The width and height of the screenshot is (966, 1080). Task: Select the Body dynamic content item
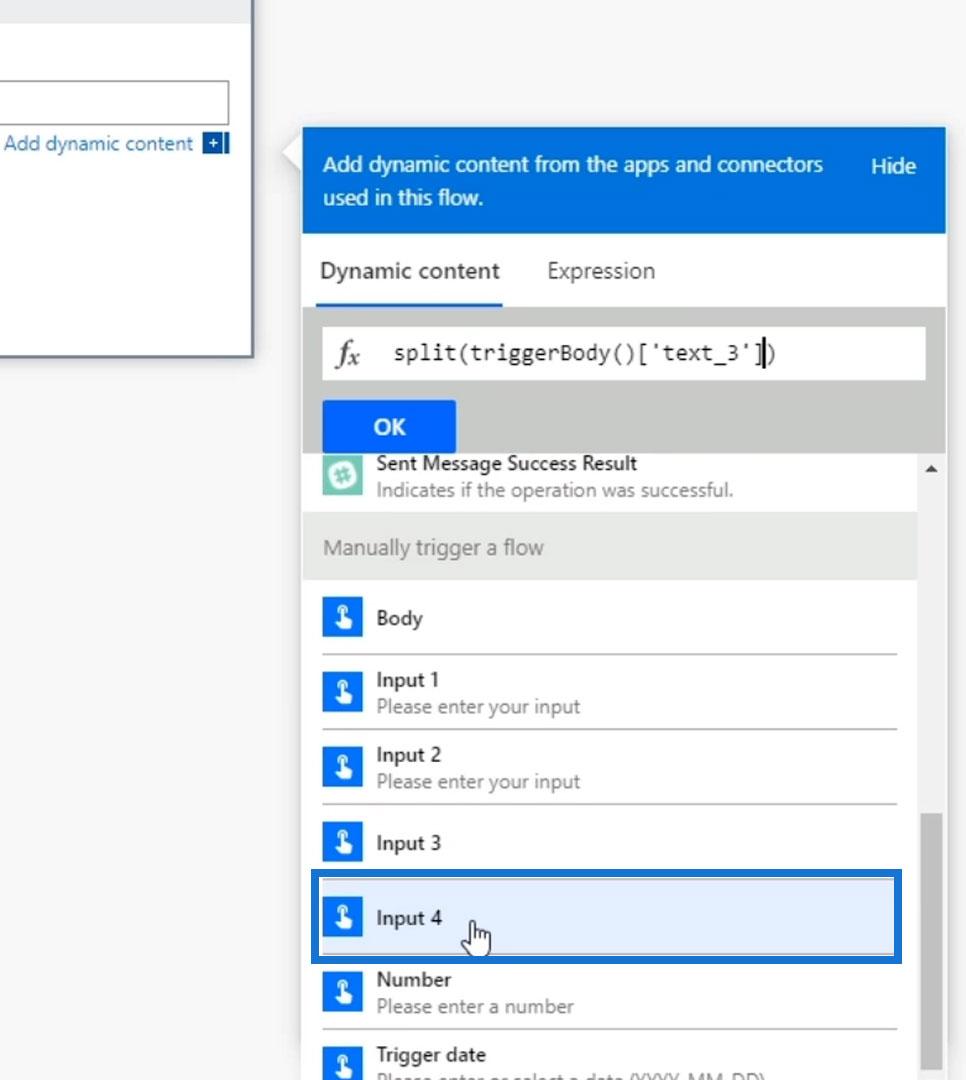[610, 618]
